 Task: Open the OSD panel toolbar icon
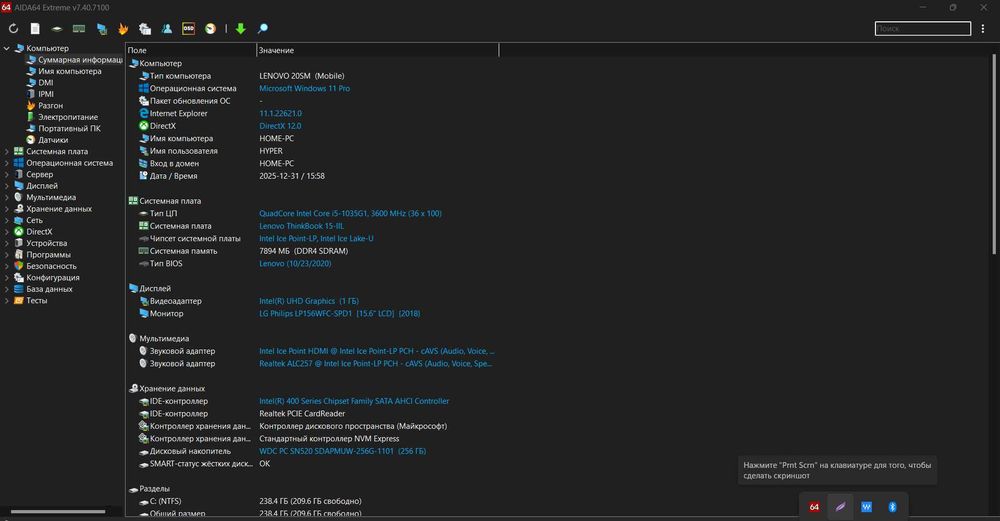click(x=188, y=29)
